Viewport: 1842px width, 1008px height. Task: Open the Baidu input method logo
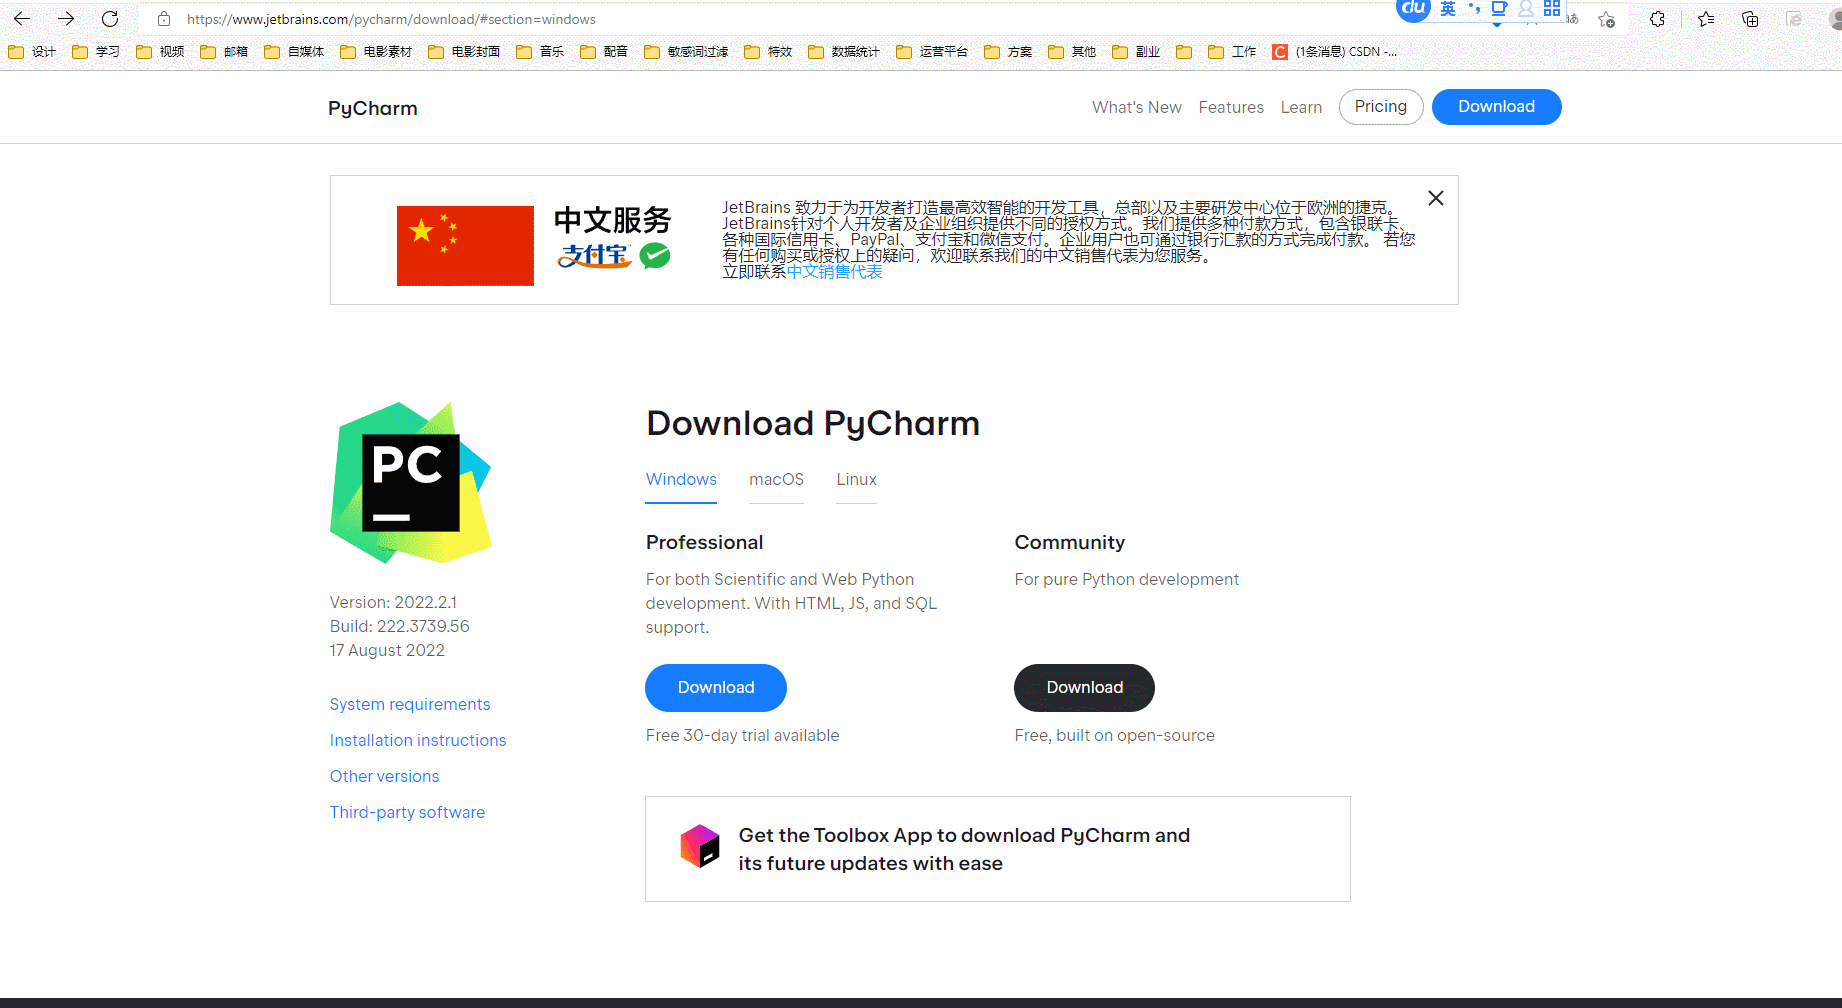coord(1413,9)
